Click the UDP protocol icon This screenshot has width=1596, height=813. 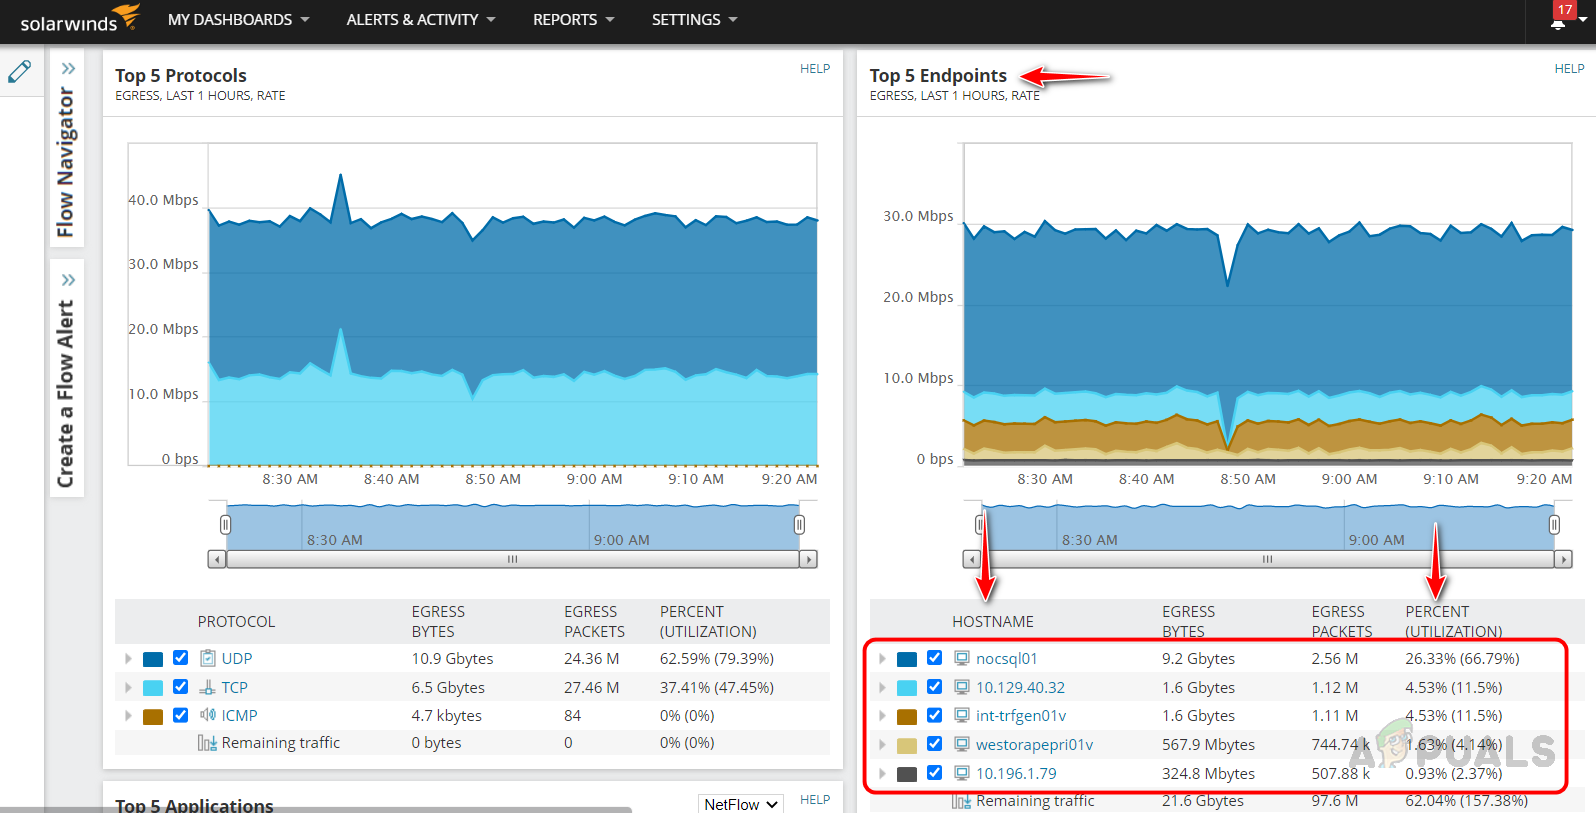pos(208,658)
